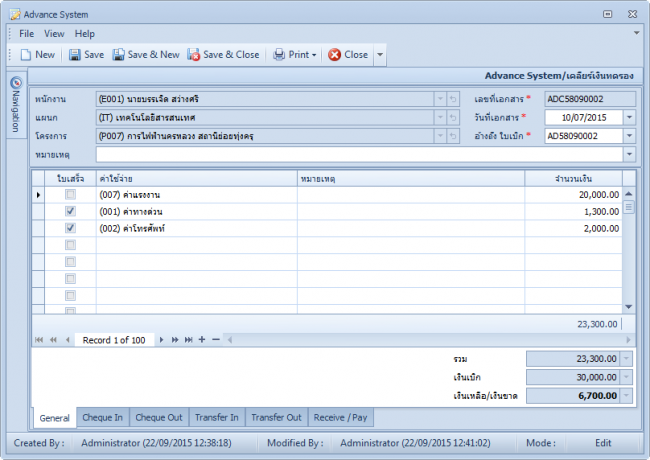Click the Record 1 of 100 navigator text
650x460 pixels.
(114, 340)
